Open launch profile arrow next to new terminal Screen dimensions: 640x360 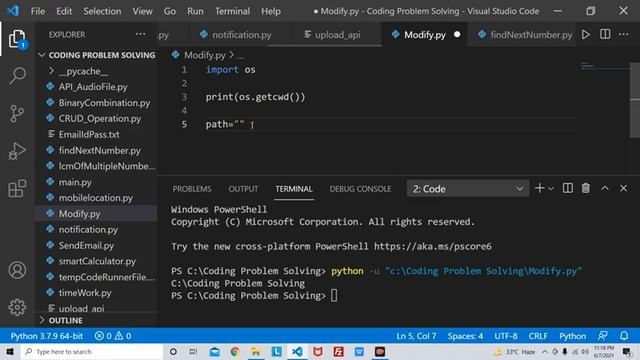(x=551, y=189)
